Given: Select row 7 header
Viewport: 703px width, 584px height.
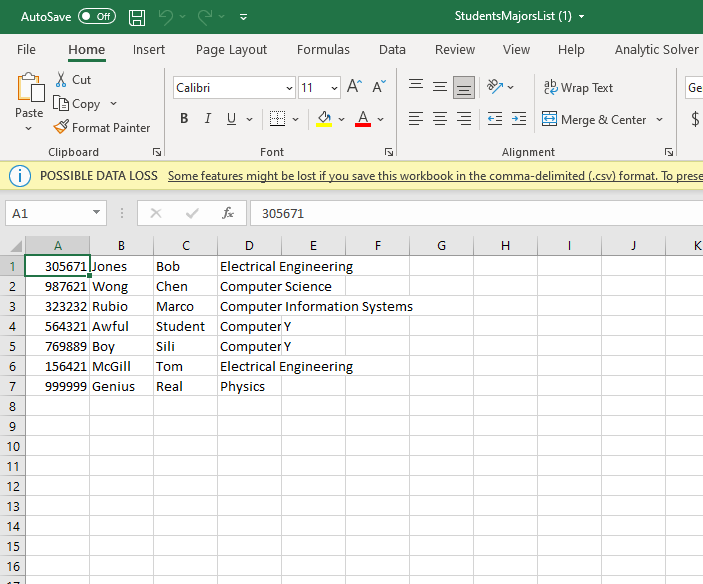Looking at the screenshot, I should tap(12, 386).
